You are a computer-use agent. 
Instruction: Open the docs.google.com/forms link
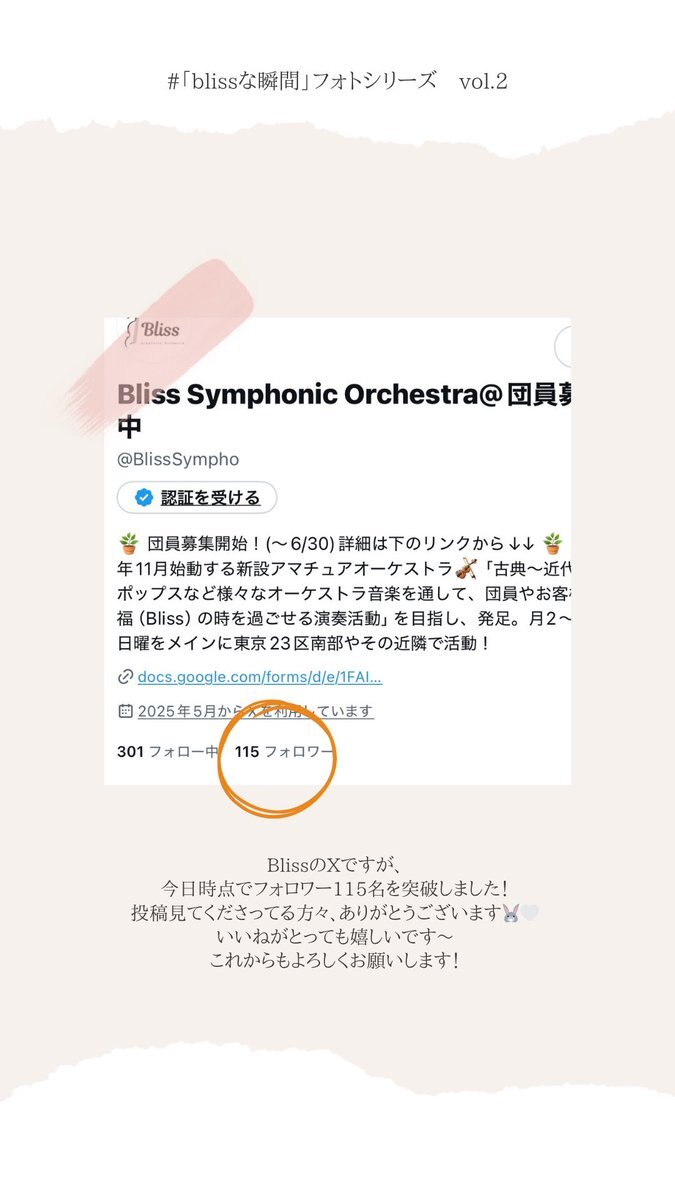pos(260,677)
